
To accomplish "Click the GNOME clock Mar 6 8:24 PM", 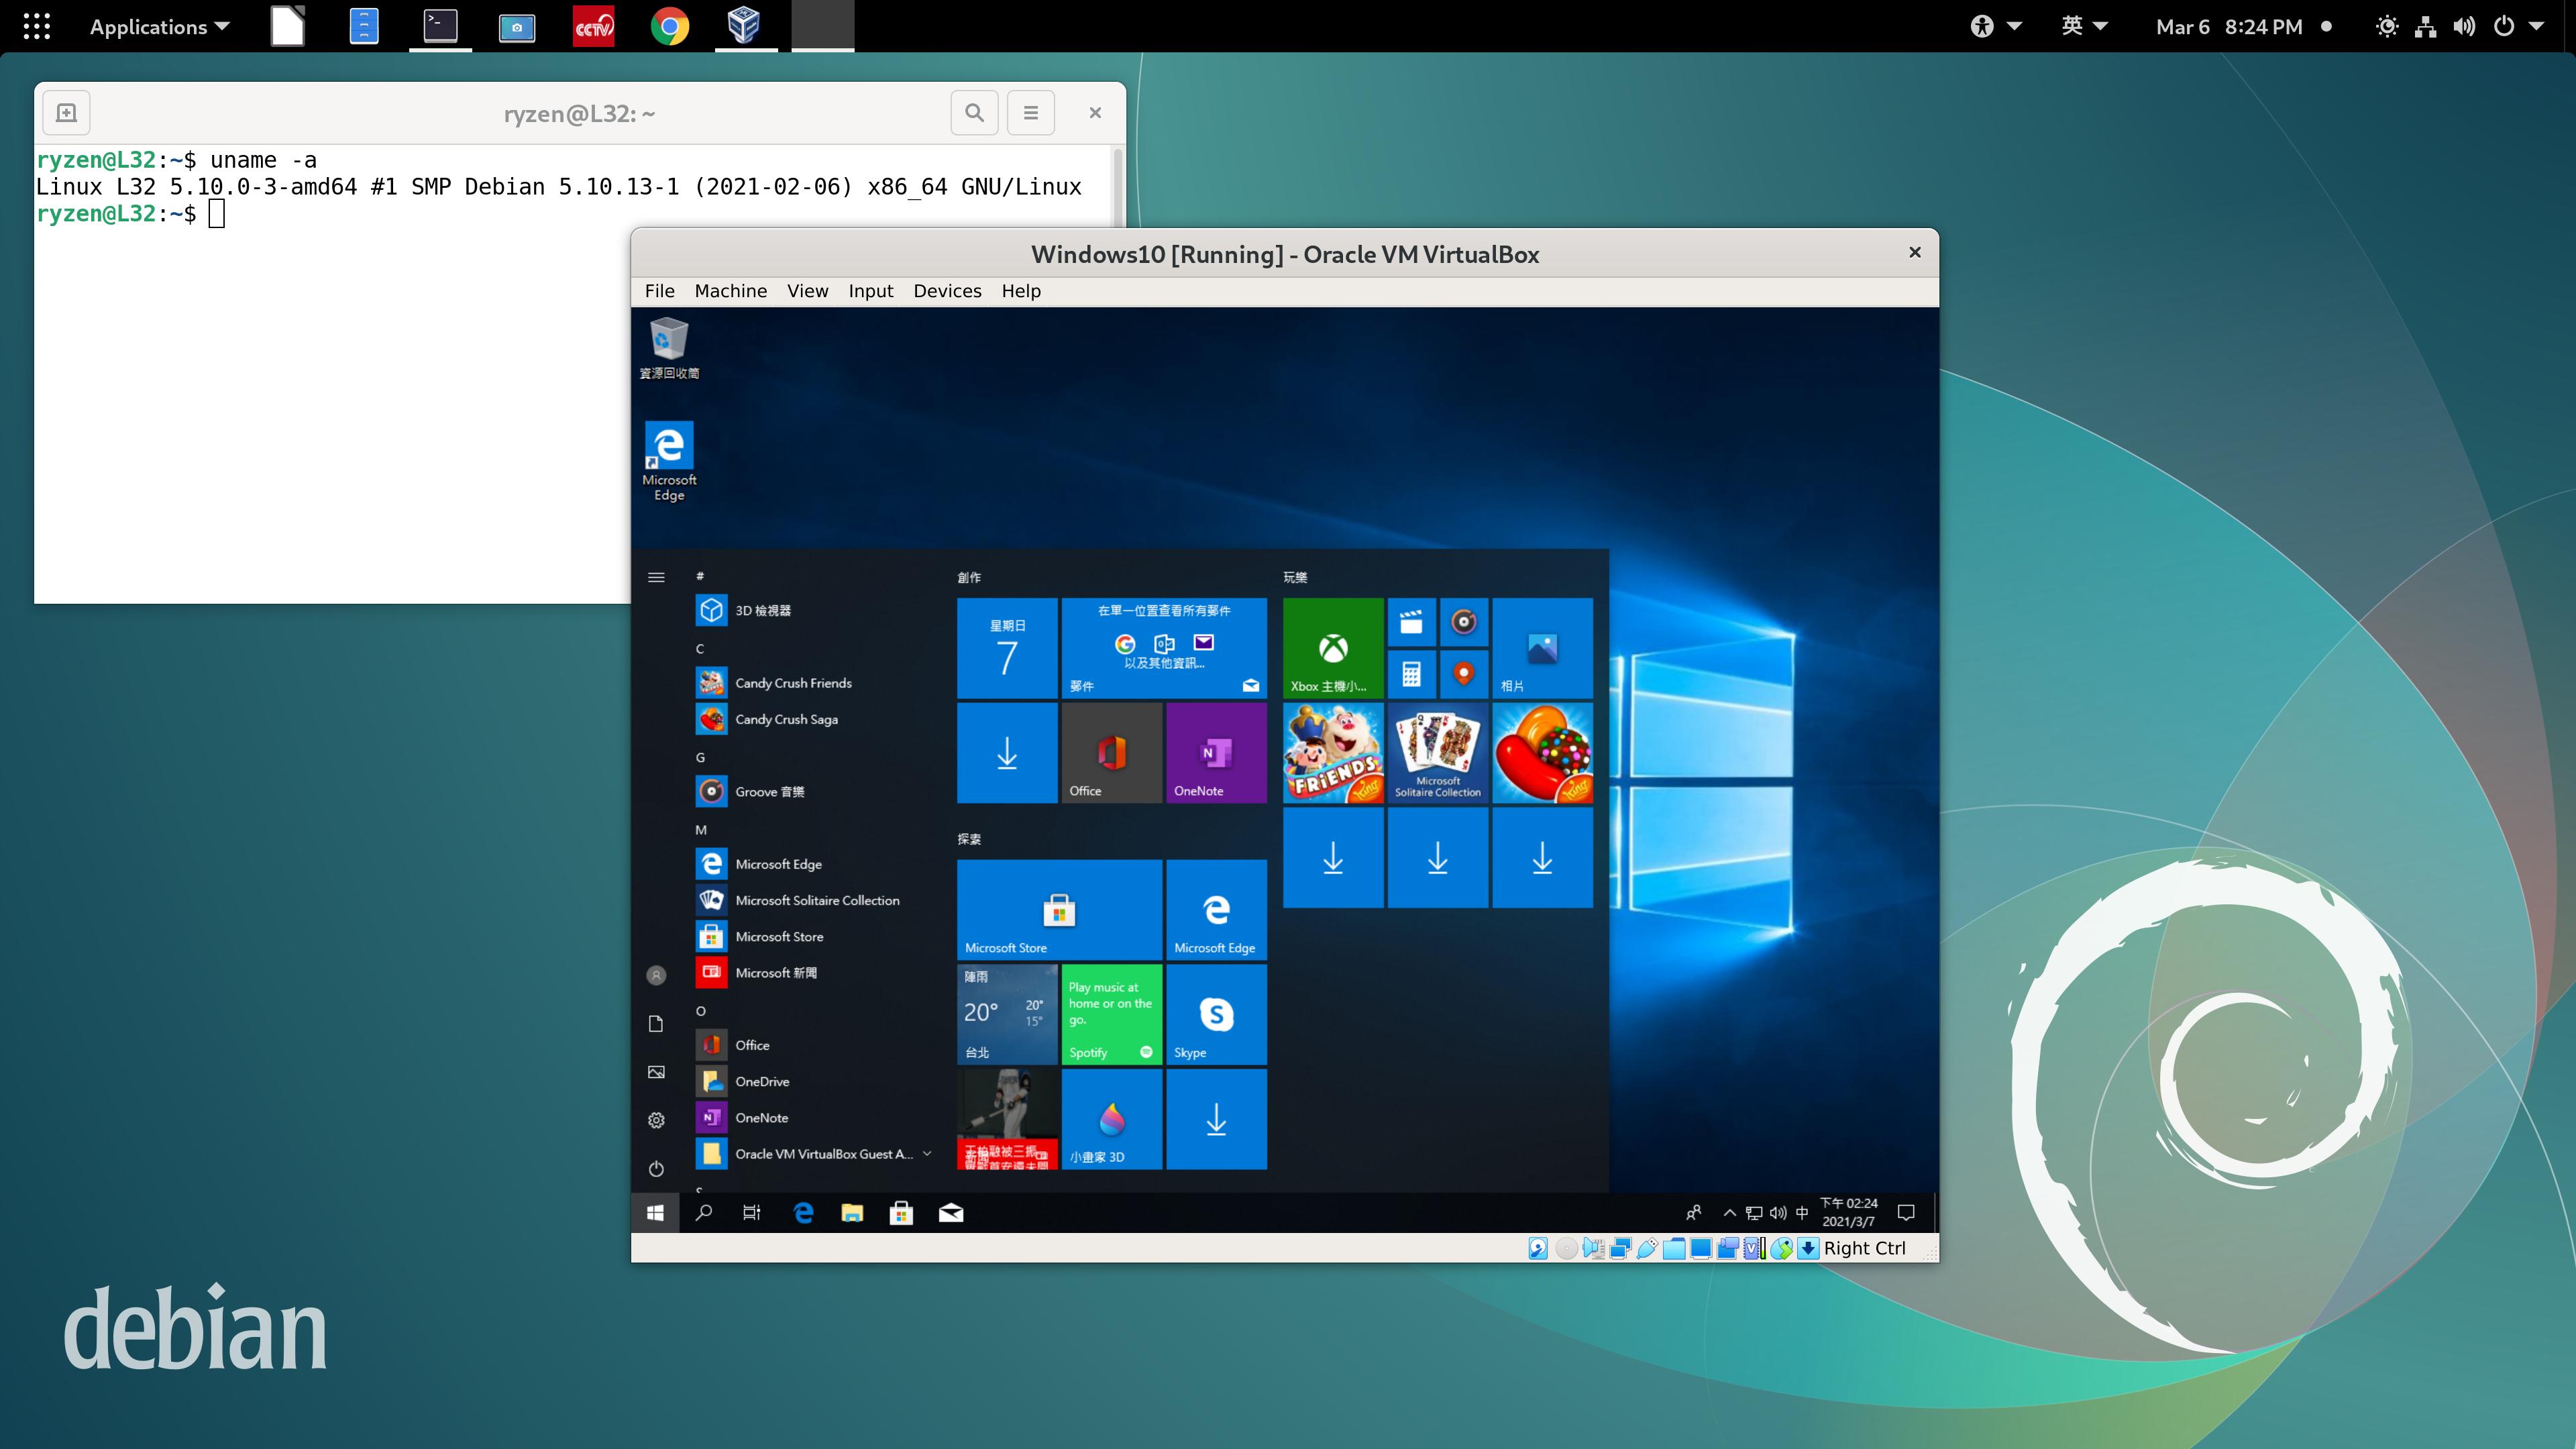I will [x=2230, y=27].
